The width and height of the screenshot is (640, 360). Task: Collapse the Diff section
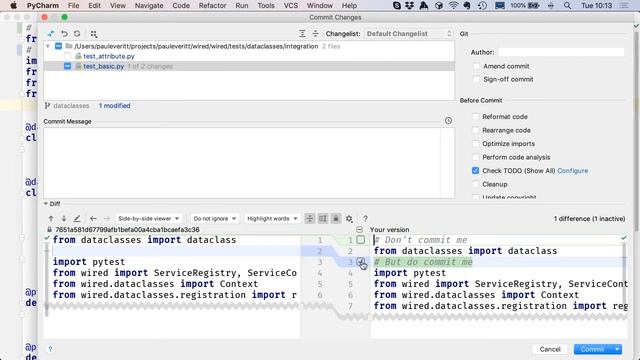(46, 204)
